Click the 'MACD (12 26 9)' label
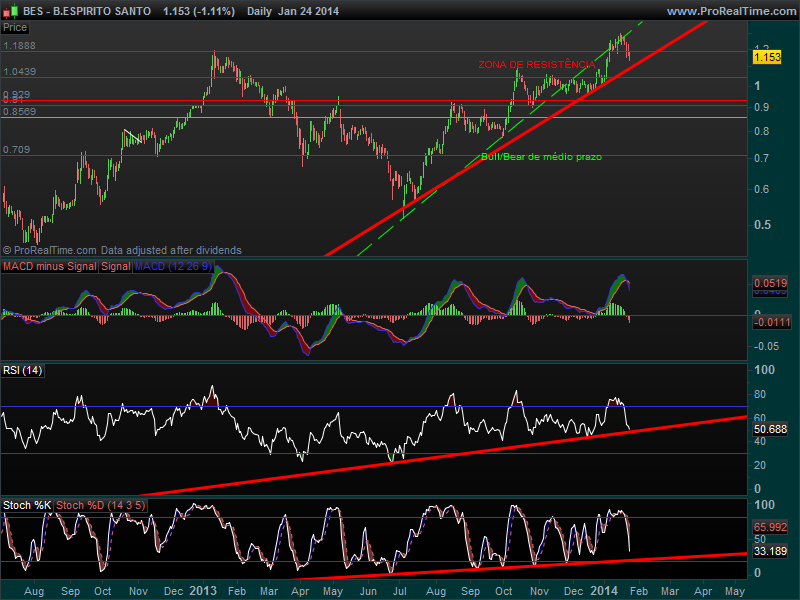 coord(173,266)
